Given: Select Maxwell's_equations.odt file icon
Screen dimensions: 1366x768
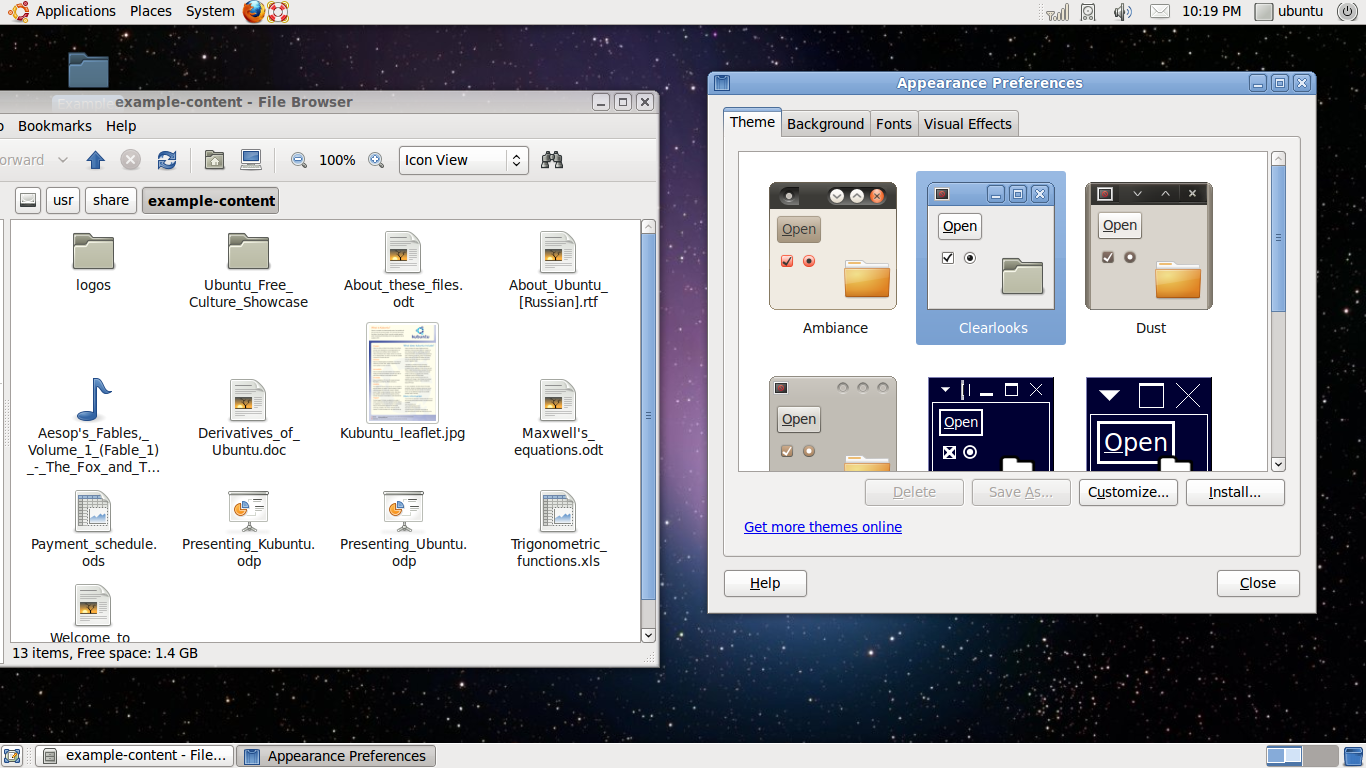Looking at the screenshot, I should (558, 400).
